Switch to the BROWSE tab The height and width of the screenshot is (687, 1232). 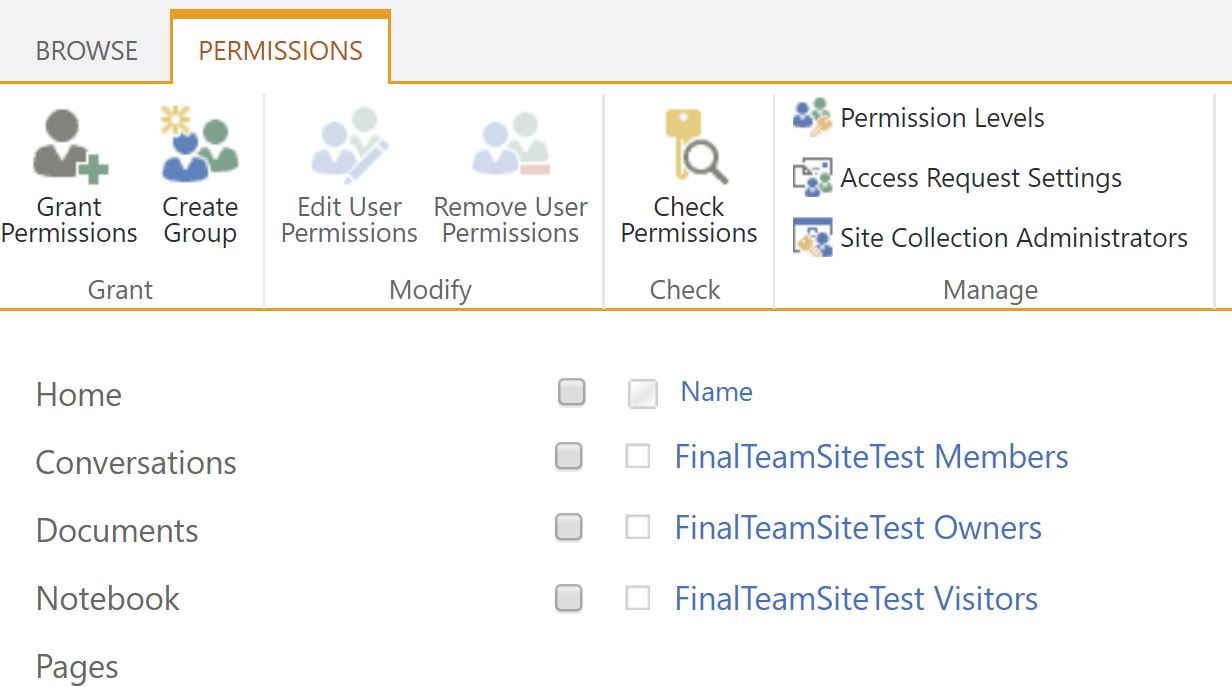coord(86,50)
